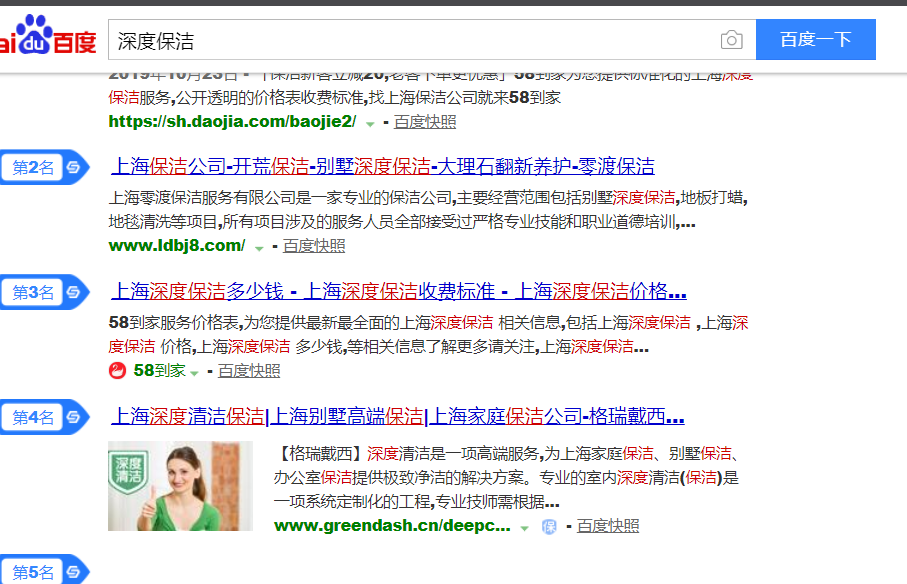Click the 百度一下 search button
The image size is (907, 584).
pos(816,39)
